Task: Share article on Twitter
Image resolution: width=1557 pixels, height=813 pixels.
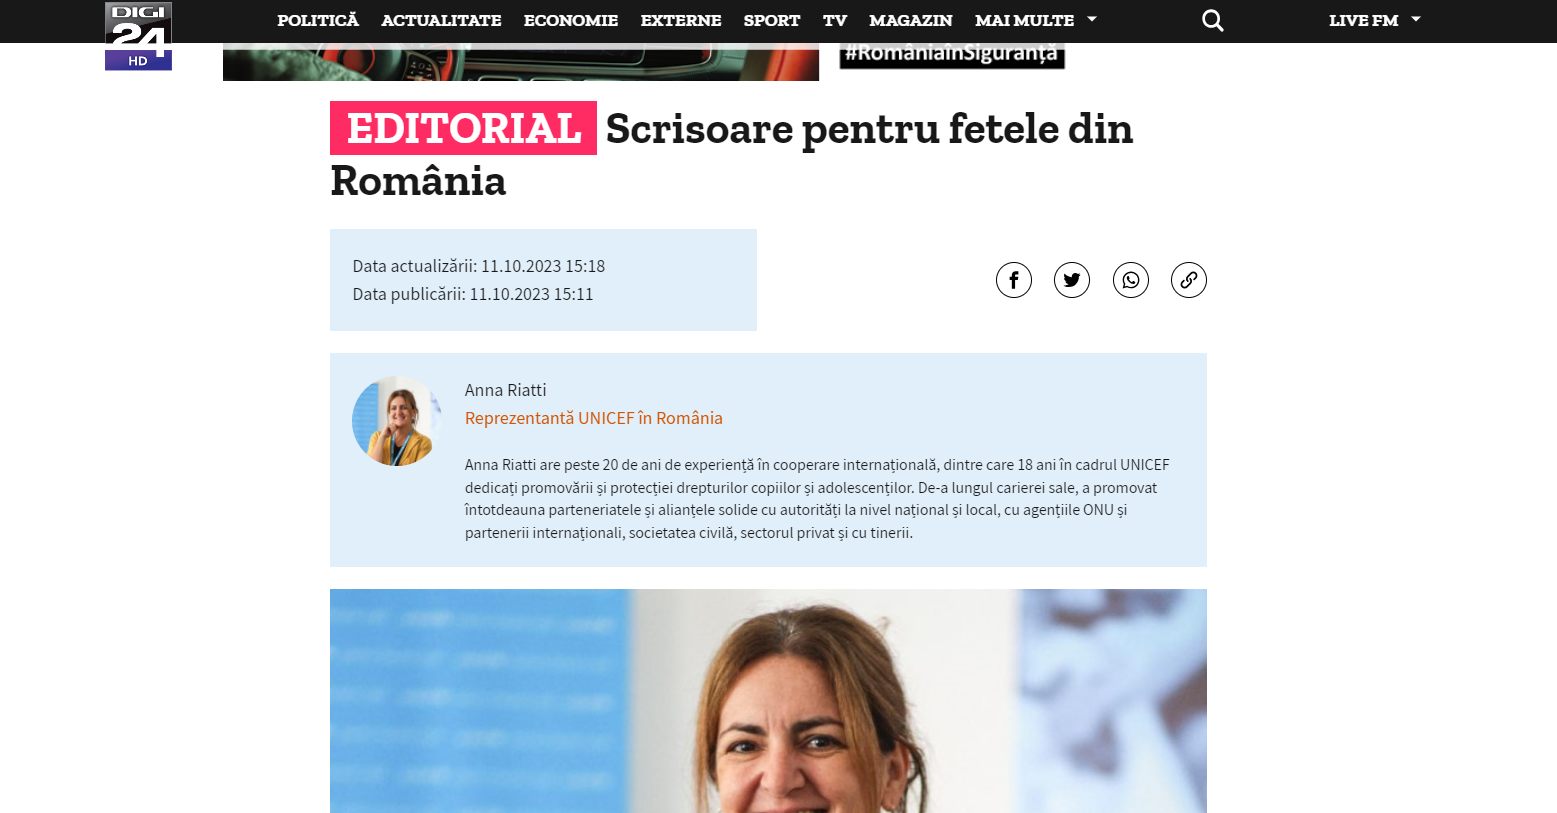Action: pos(1072,280)
